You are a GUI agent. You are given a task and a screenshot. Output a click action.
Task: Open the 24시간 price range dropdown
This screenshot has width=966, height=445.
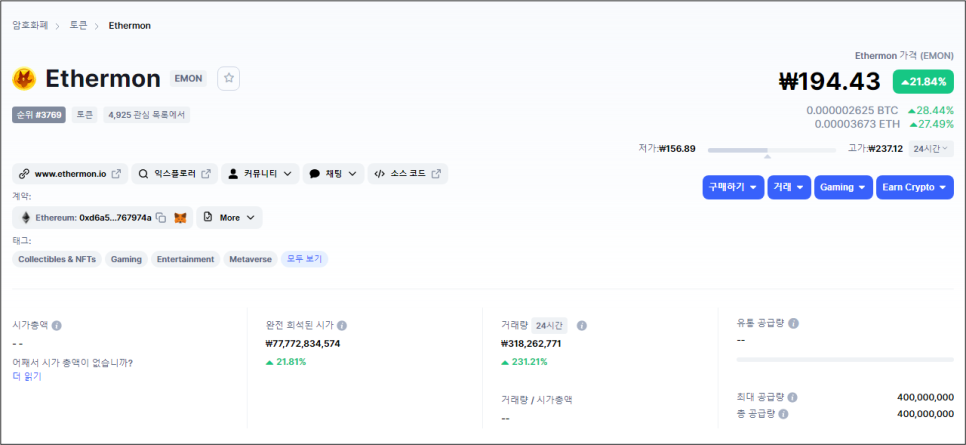tap(931, 149)
